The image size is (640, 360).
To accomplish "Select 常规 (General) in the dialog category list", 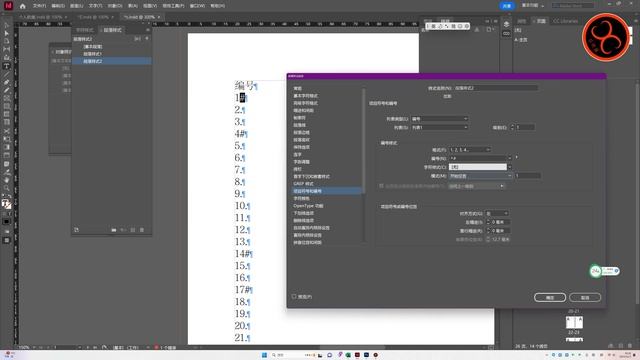I will tap(298, 89).
